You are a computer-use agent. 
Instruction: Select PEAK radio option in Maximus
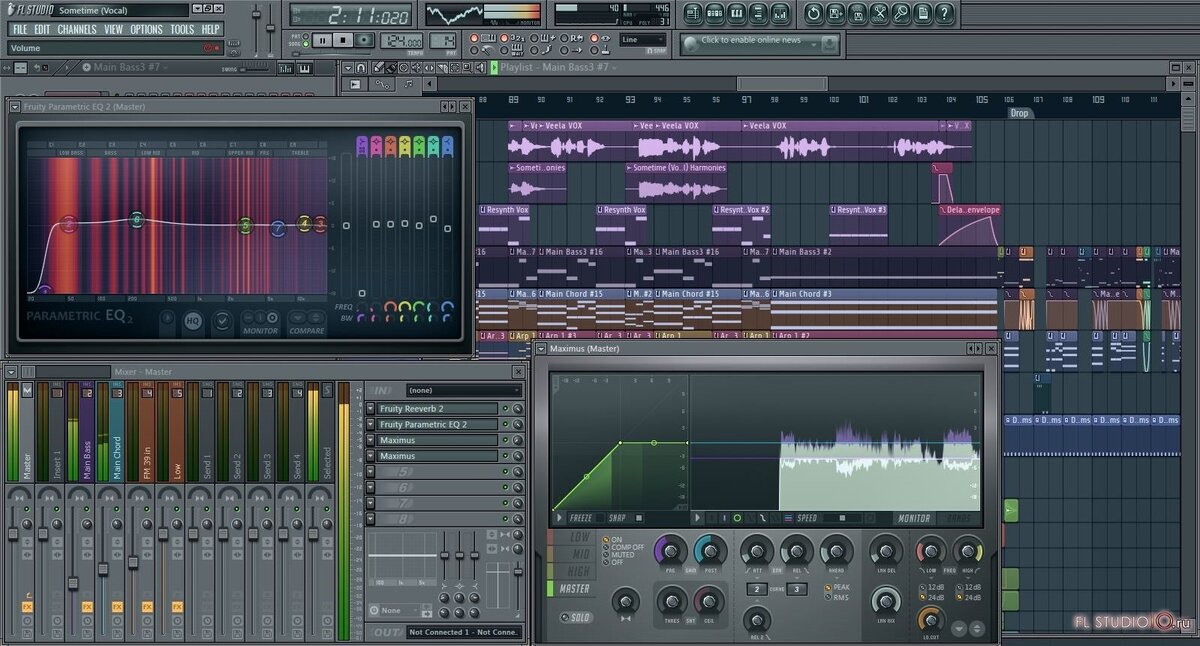click(x=837, y=587)
